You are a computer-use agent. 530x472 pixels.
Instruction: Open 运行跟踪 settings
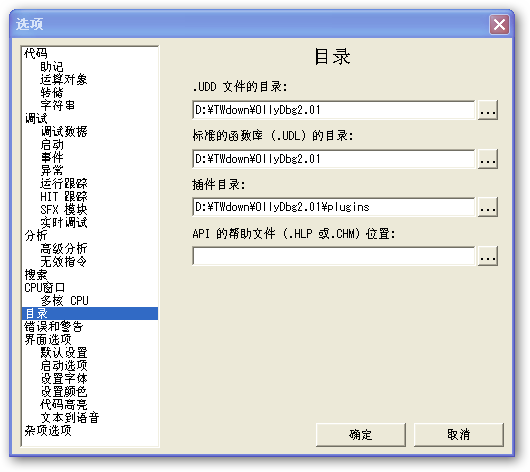[64, 183]
